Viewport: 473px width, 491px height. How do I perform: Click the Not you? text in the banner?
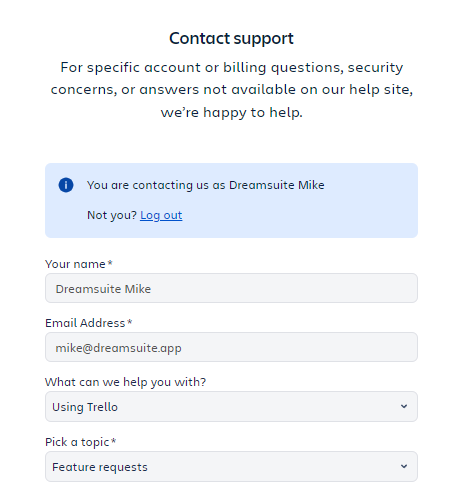point(112,215)
